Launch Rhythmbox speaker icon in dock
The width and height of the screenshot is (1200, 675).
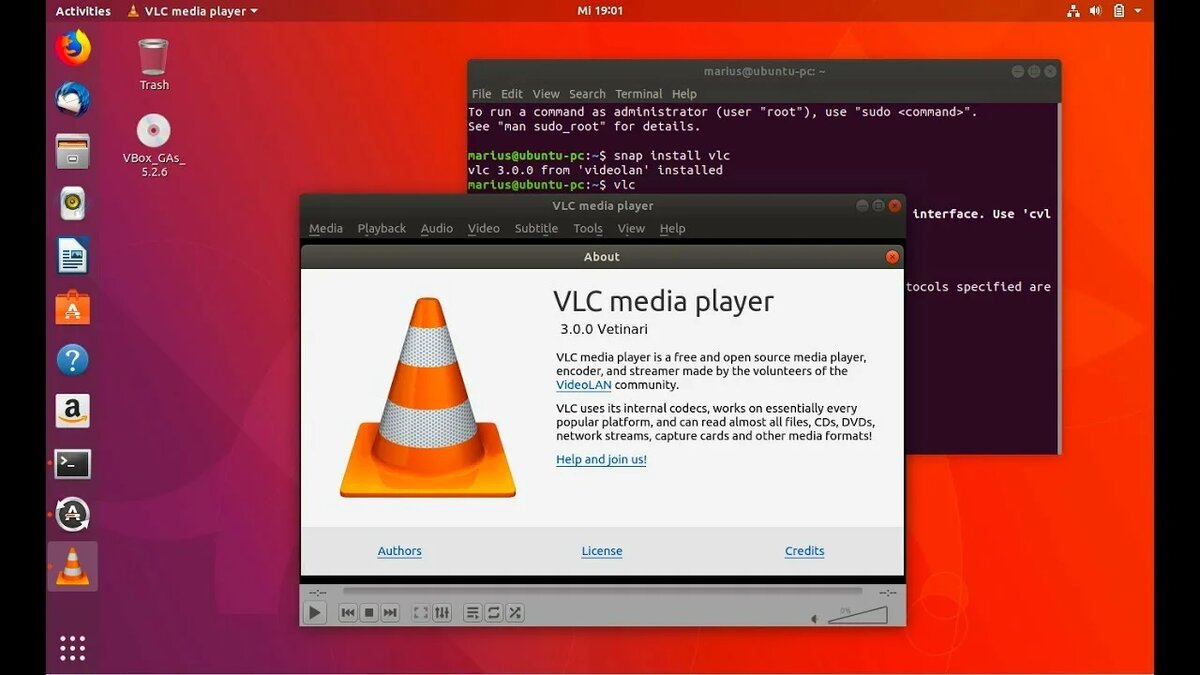72,204
